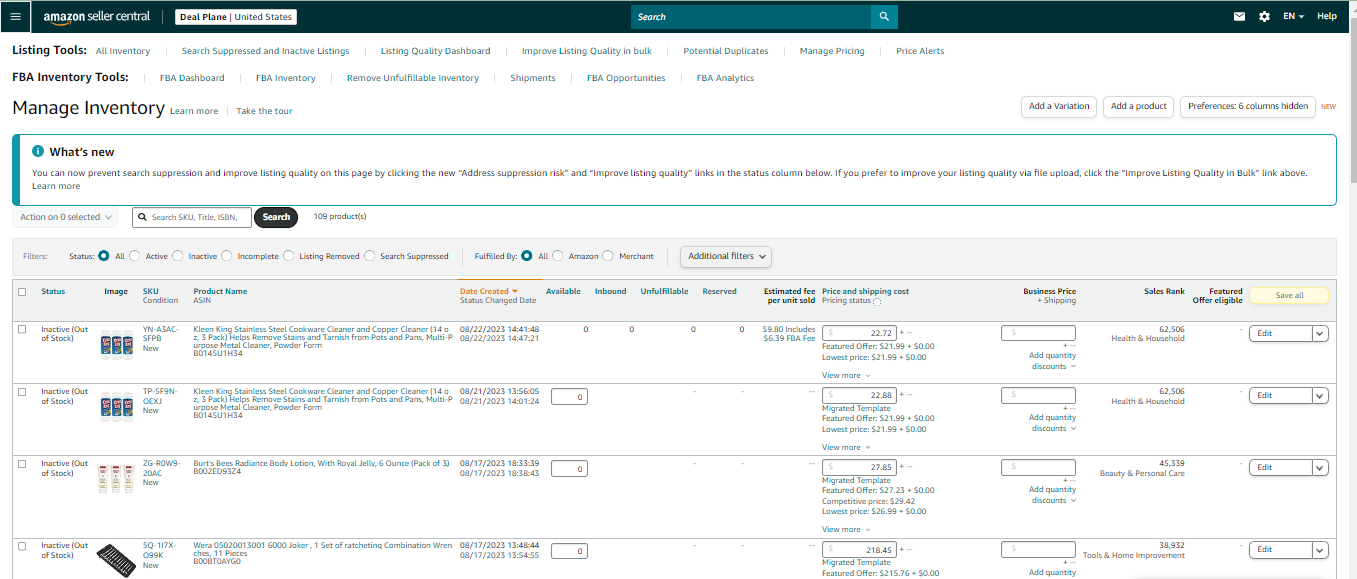The width and height of the screenshot is (1357, 579).
Task: Expand Add quantity discounts for Burt's Bees
Action: (1053, 495)
